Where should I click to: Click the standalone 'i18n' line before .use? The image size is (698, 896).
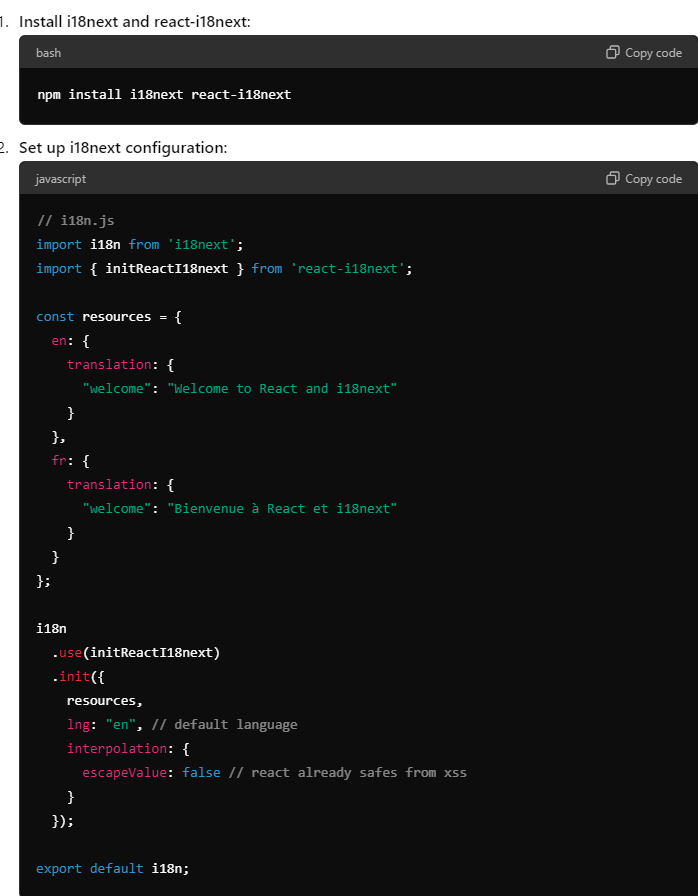[51, 629]
